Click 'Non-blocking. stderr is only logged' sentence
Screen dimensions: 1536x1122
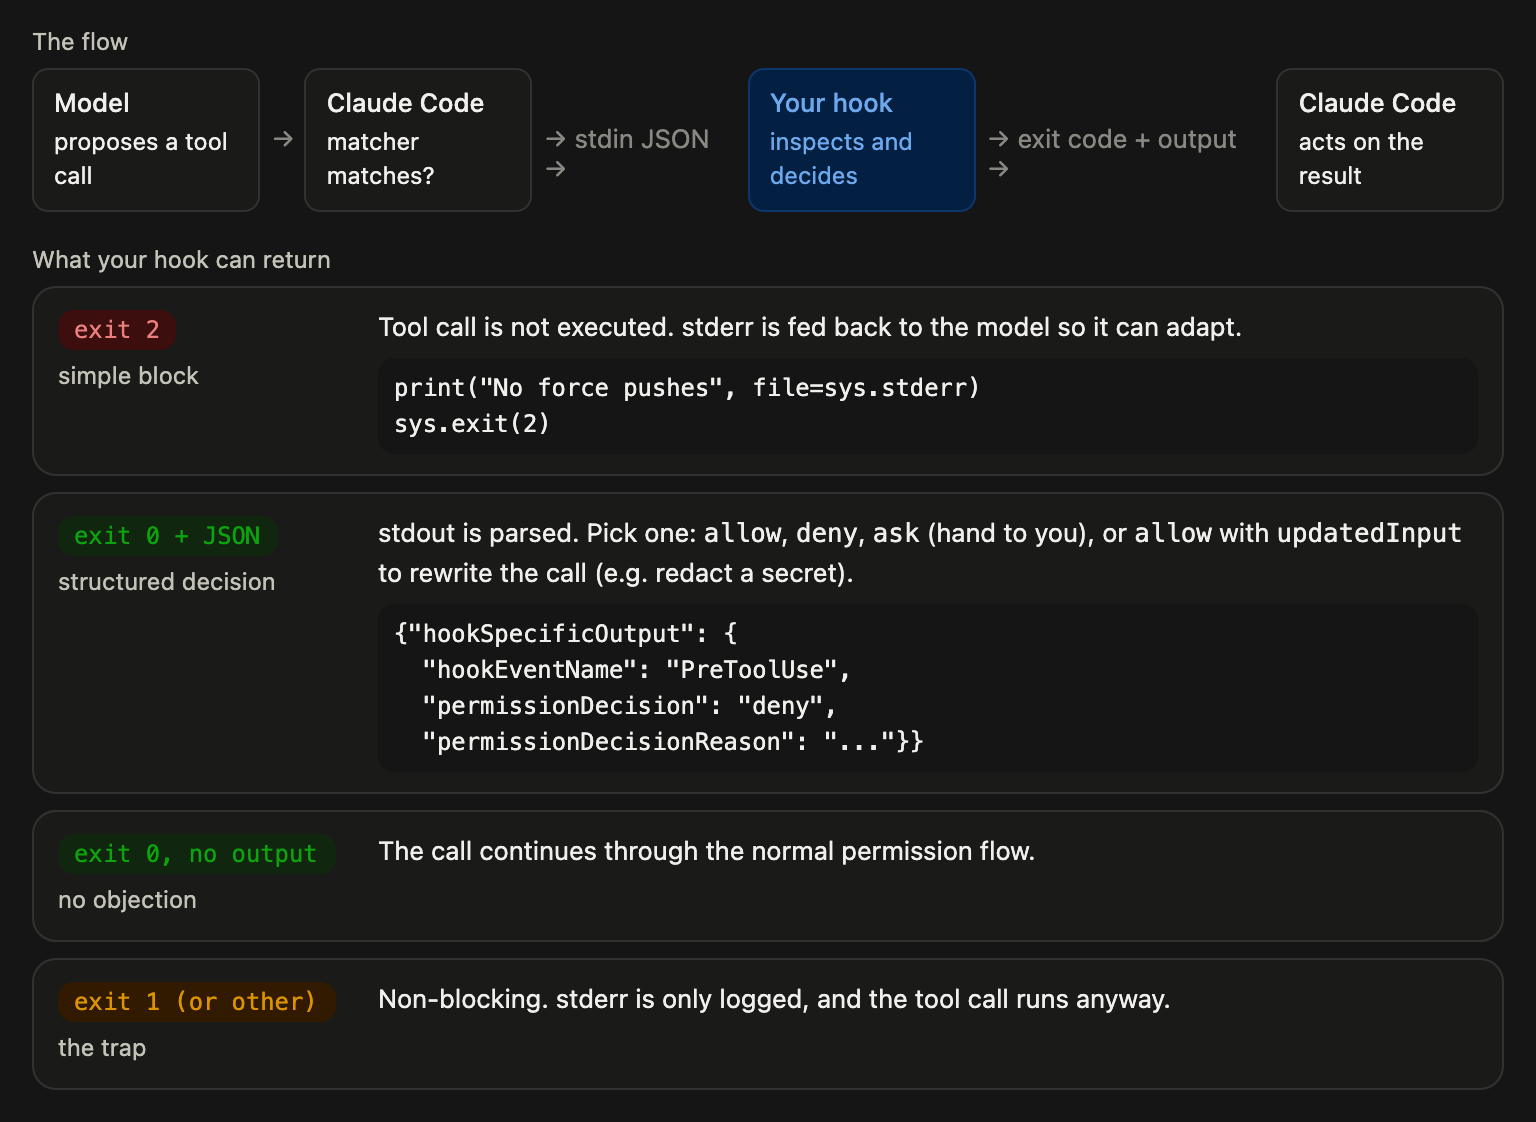pos(774,1000)
